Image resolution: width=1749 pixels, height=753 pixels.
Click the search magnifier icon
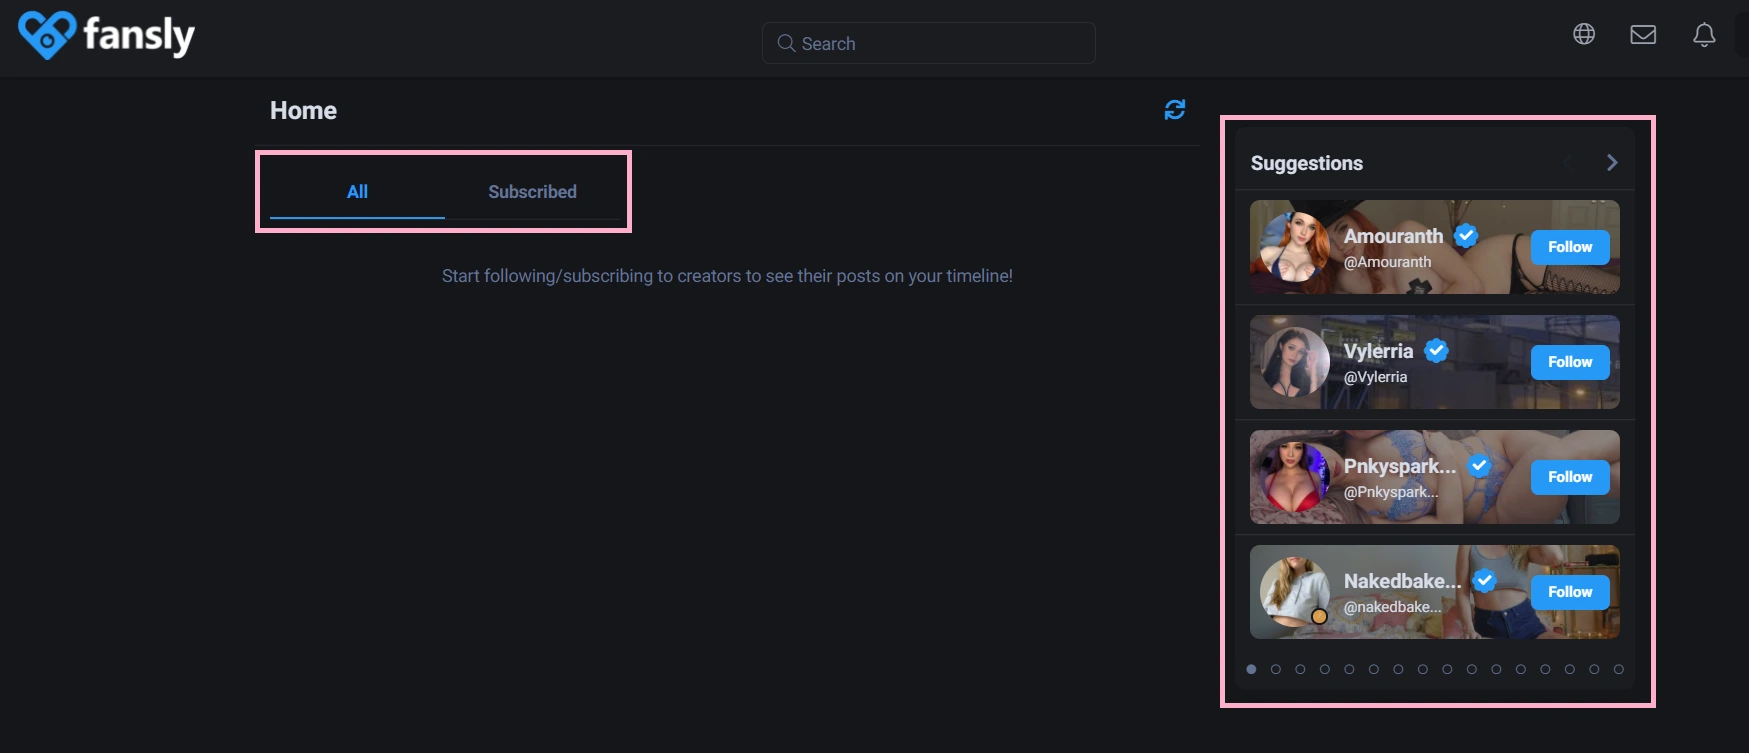pos(786,43)
